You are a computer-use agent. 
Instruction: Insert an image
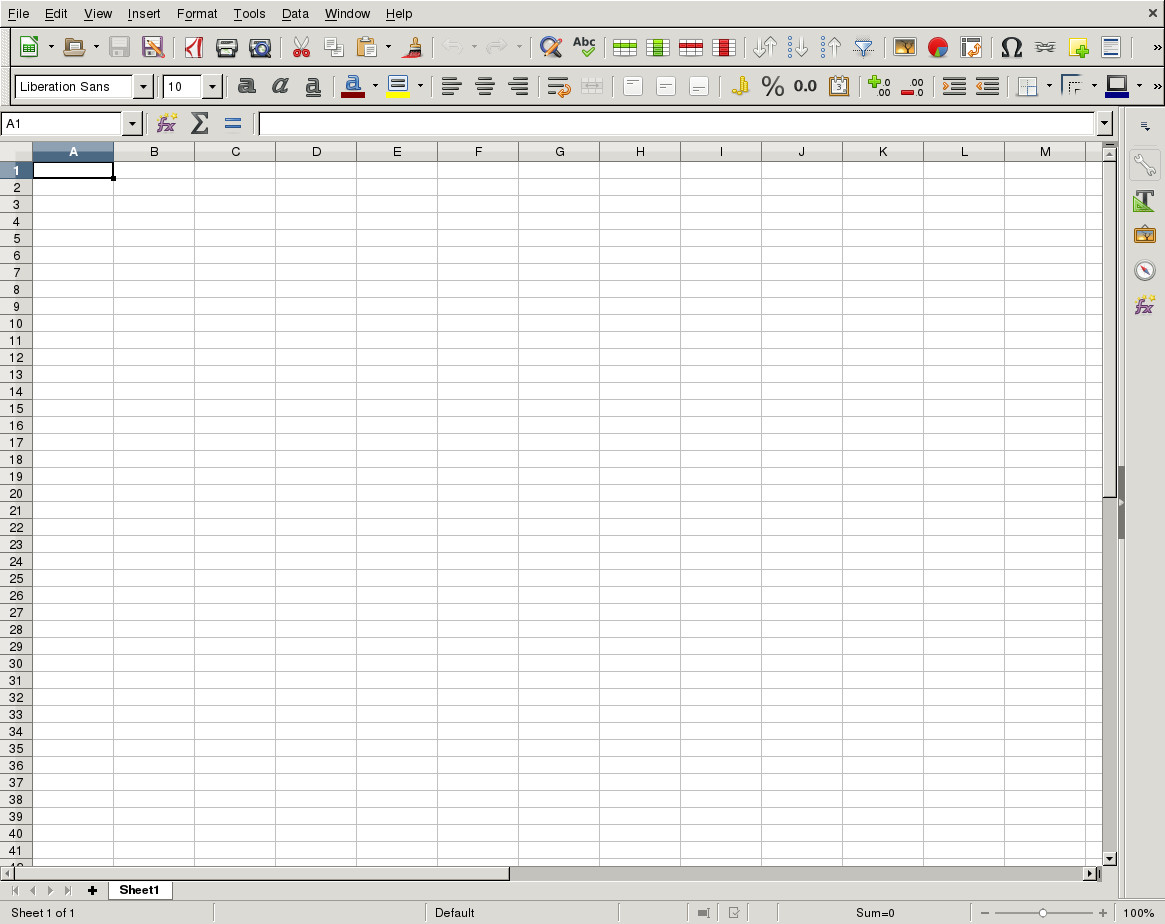point(905,47)
